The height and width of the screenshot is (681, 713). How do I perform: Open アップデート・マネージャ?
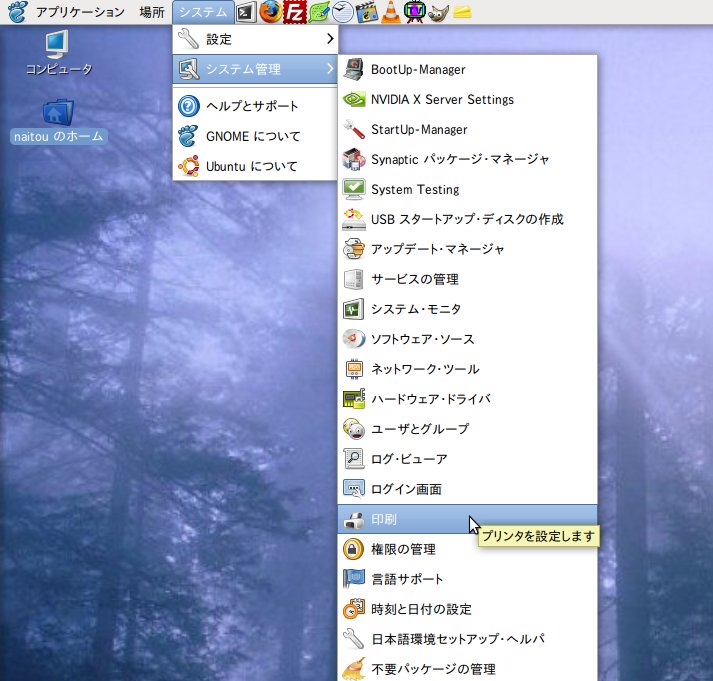[x=467, y=250]
